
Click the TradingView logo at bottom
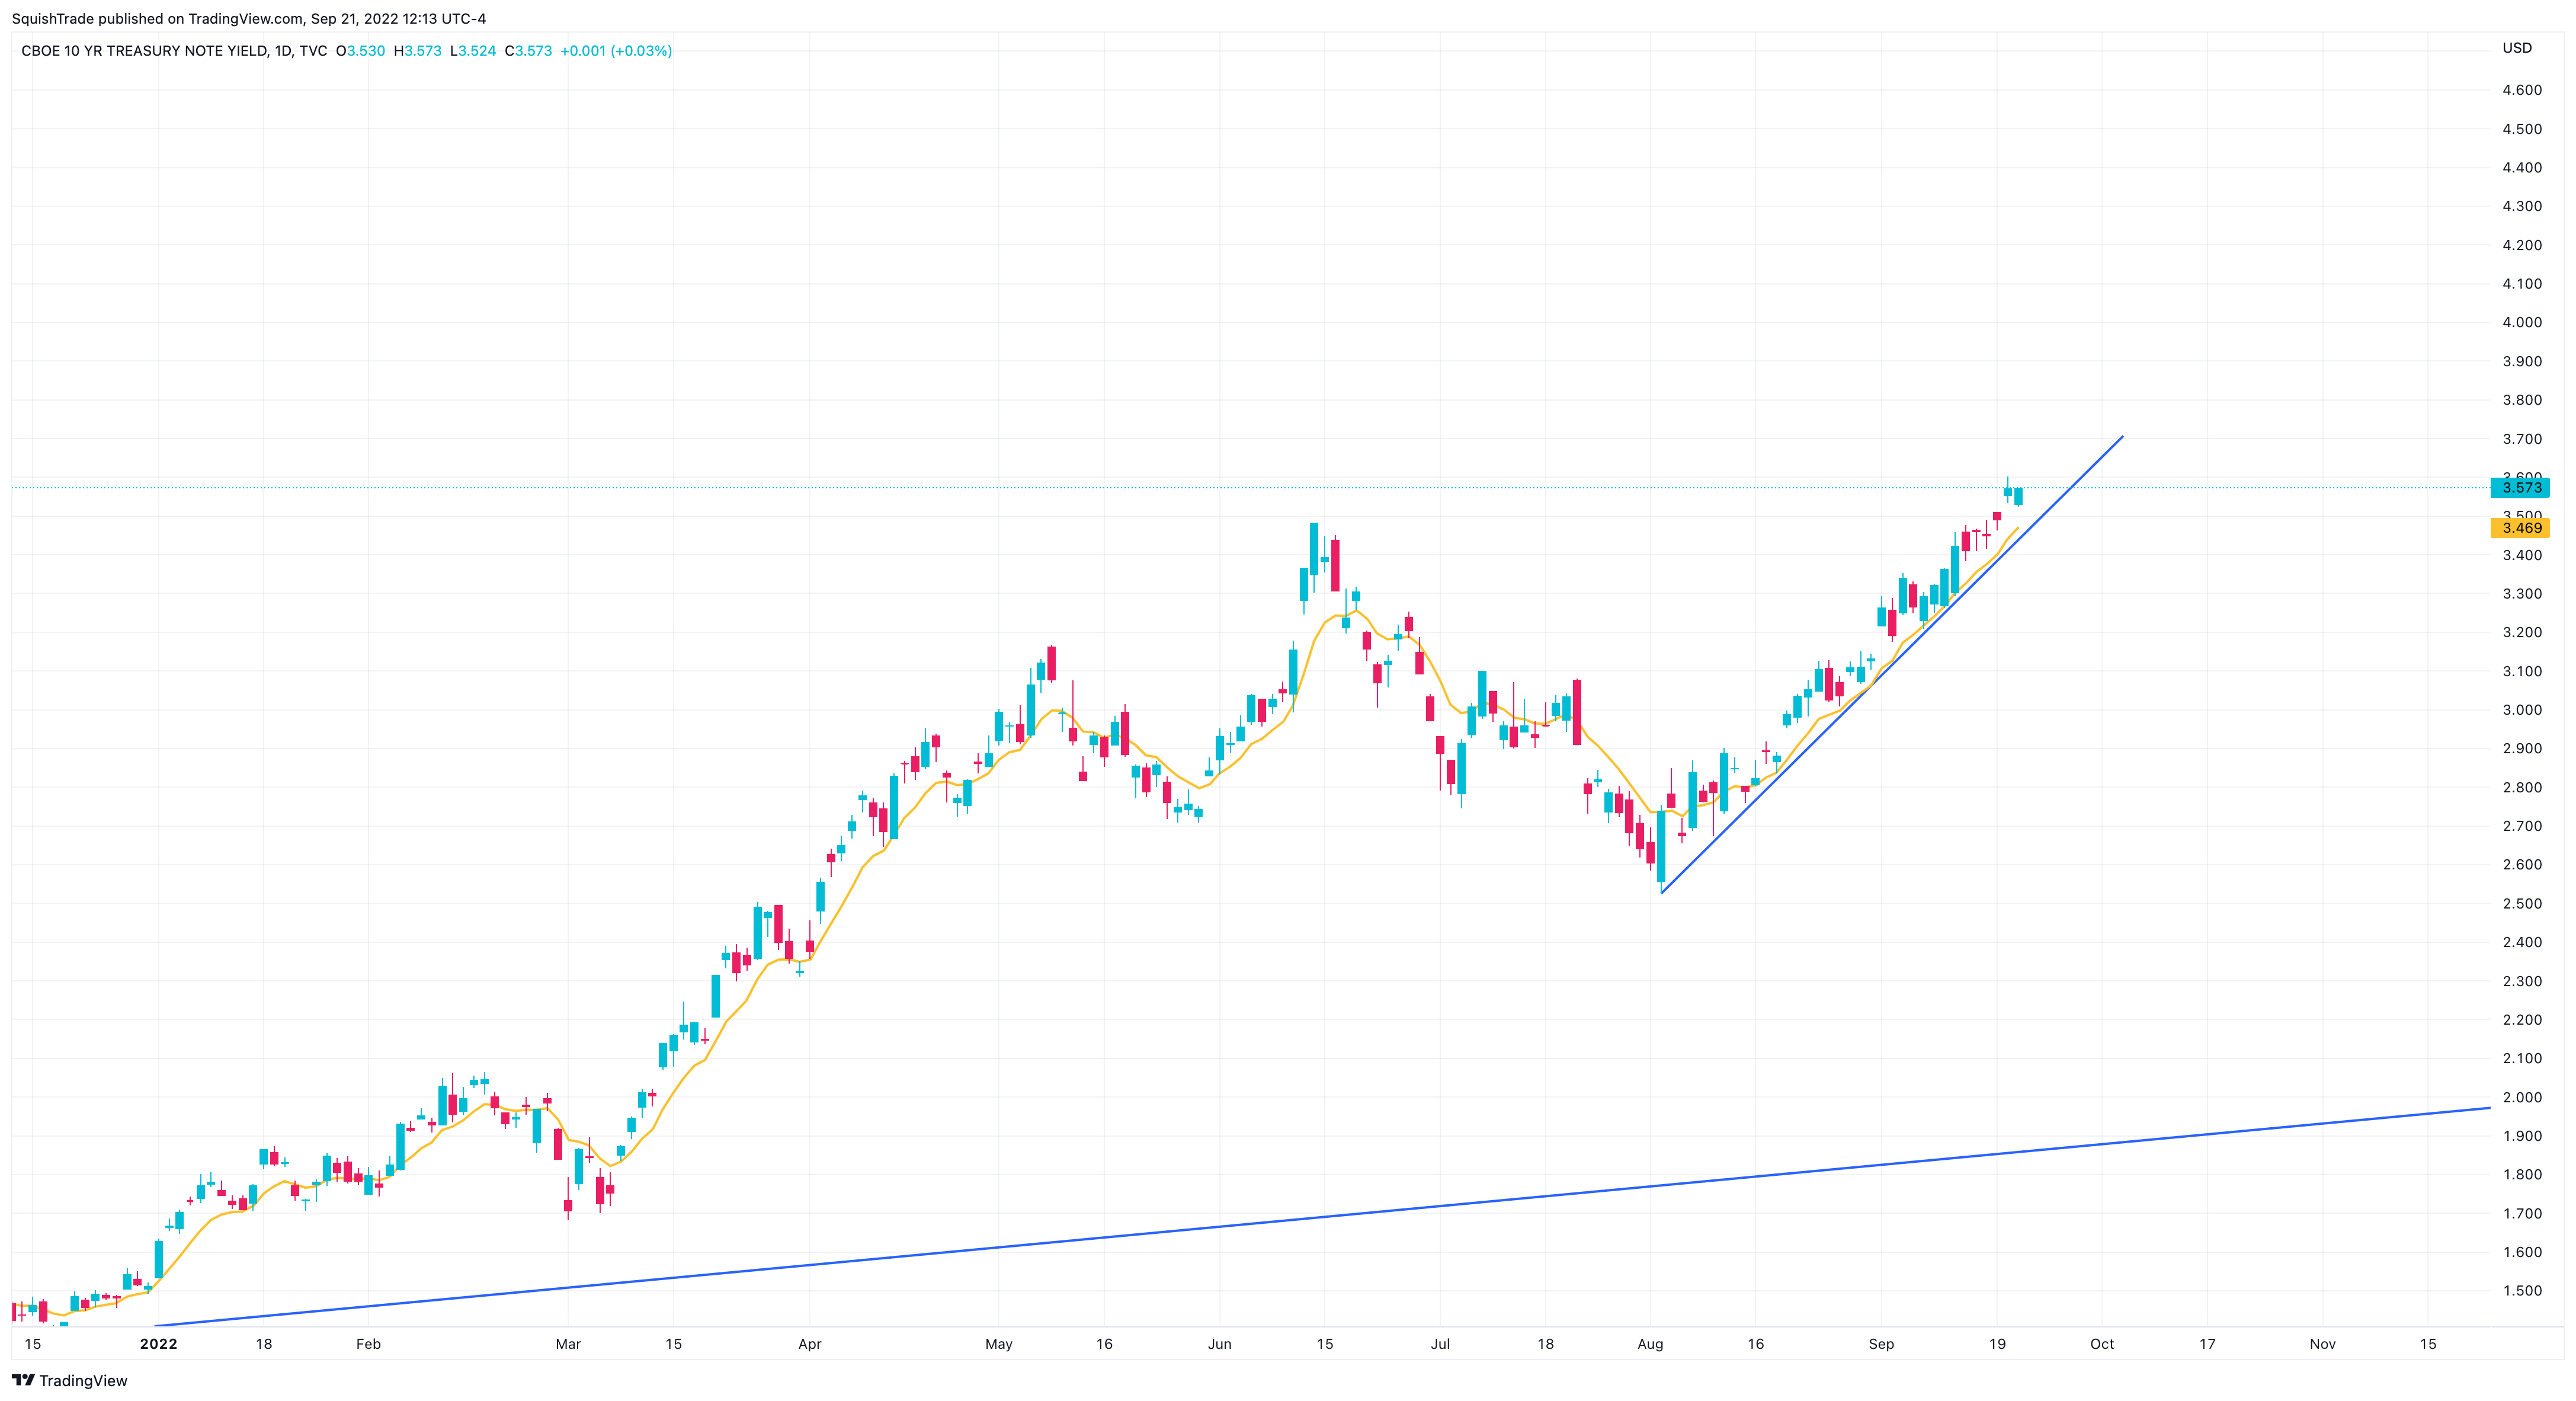[x=70, y=1381]
